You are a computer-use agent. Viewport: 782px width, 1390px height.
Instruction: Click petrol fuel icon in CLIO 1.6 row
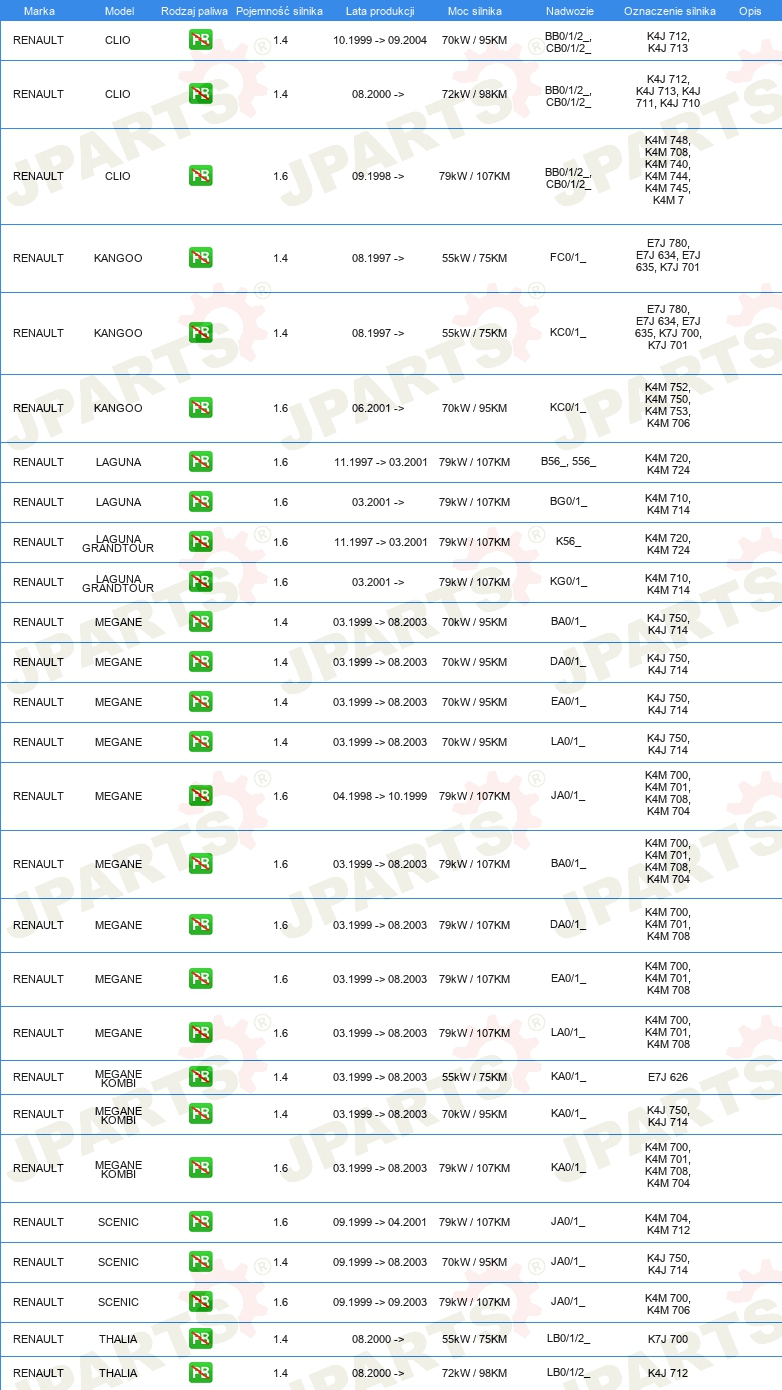[200, 176]
